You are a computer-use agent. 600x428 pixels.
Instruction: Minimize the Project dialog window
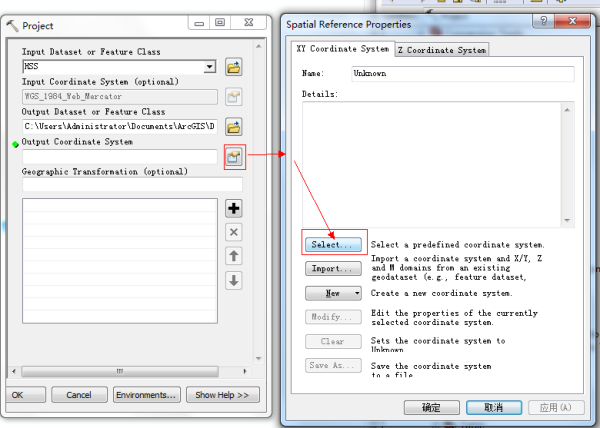(199, 23)
